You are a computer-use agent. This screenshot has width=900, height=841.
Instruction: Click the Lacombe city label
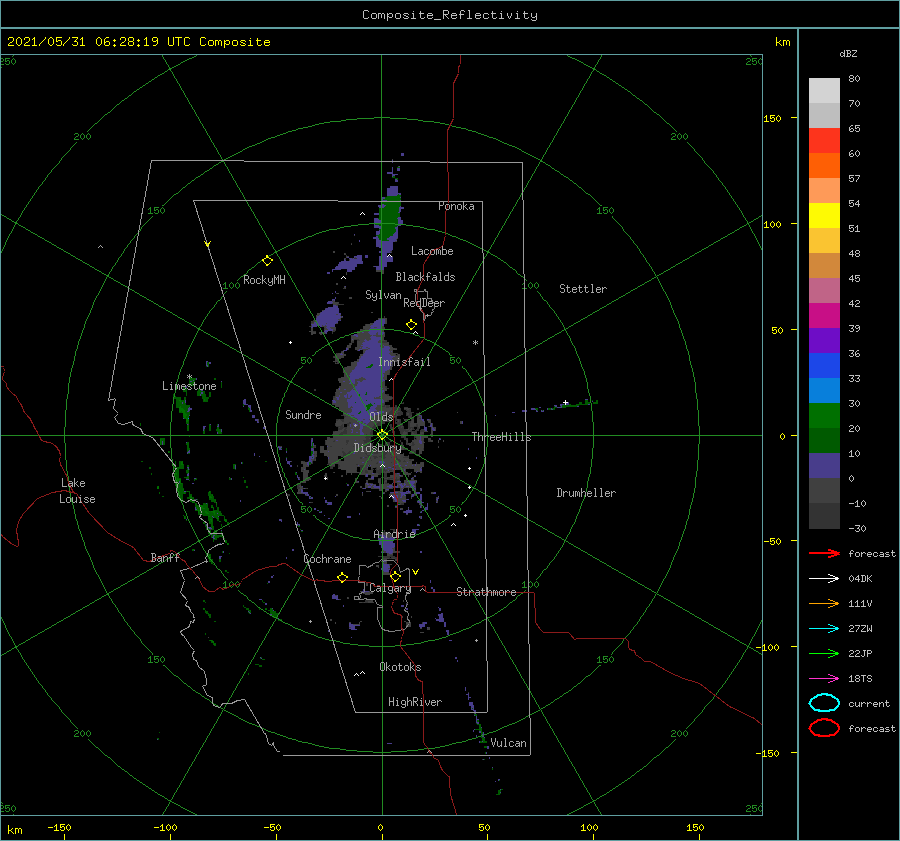[x=432, y=251]
